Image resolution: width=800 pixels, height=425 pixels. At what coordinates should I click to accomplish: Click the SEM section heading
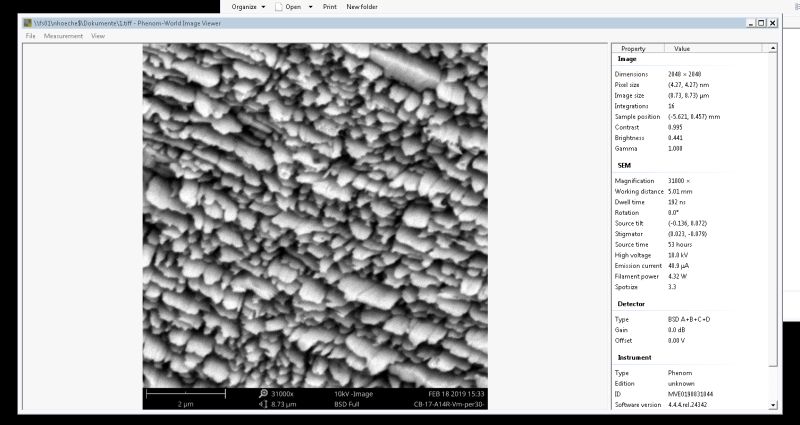tap(624, 166)
